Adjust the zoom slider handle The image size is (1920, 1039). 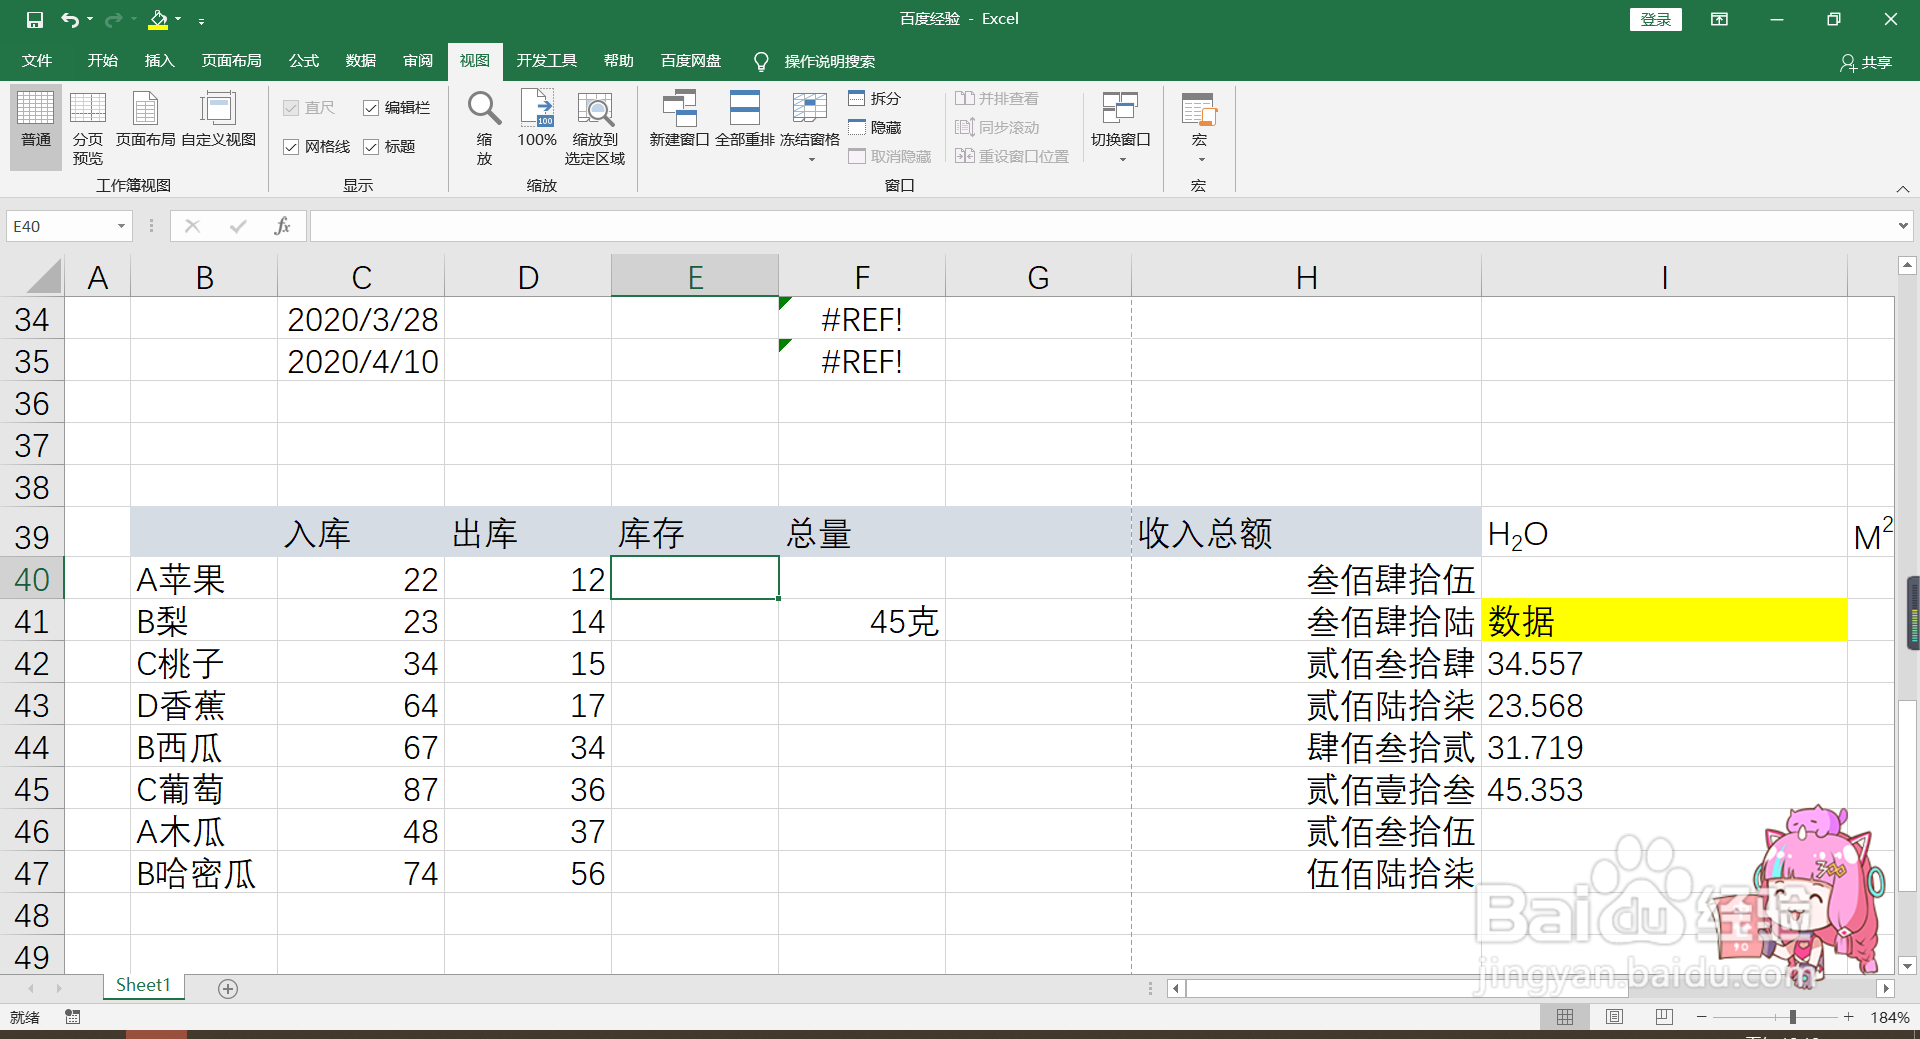click(x=1793, y=1017)
